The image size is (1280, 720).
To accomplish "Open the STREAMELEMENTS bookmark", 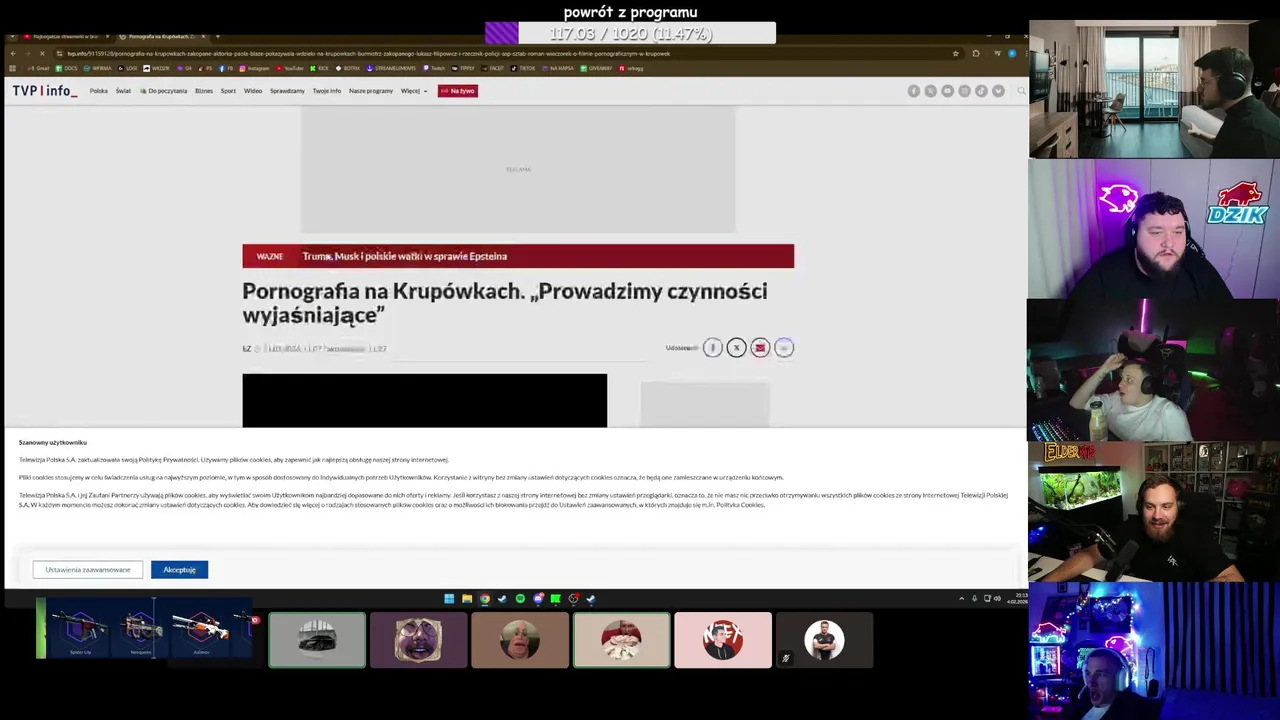I will click(x=392, y=68).
